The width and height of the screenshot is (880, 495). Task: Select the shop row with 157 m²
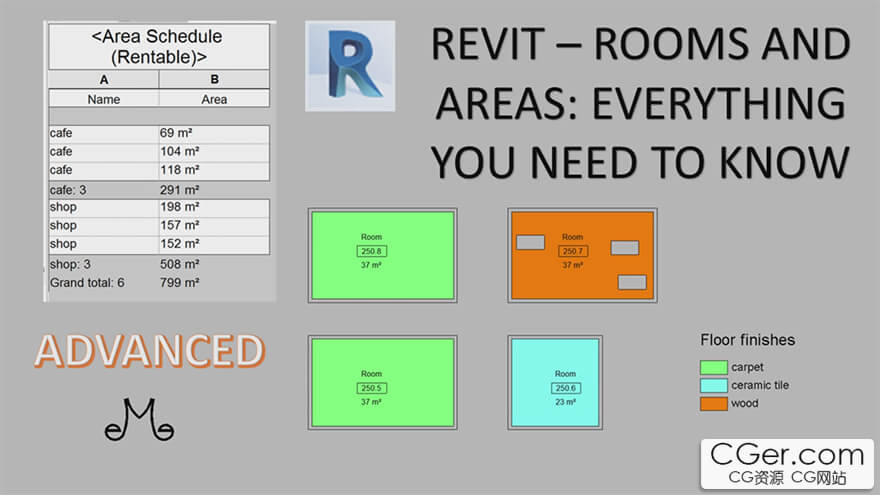[159, 226]
